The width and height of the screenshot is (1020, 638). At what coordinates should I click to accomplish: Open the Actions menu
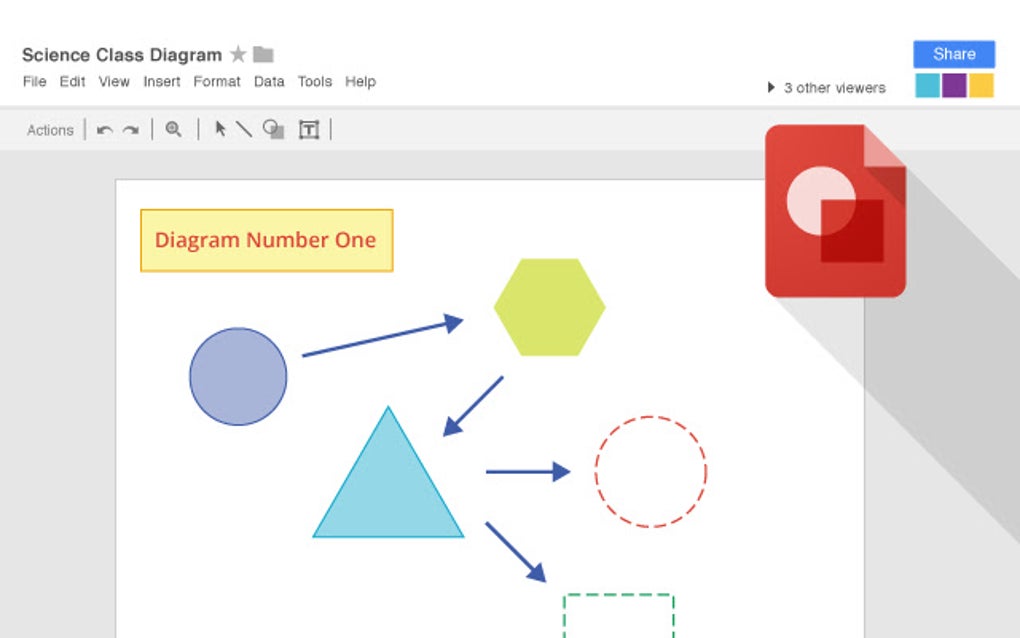click(49, 130)
